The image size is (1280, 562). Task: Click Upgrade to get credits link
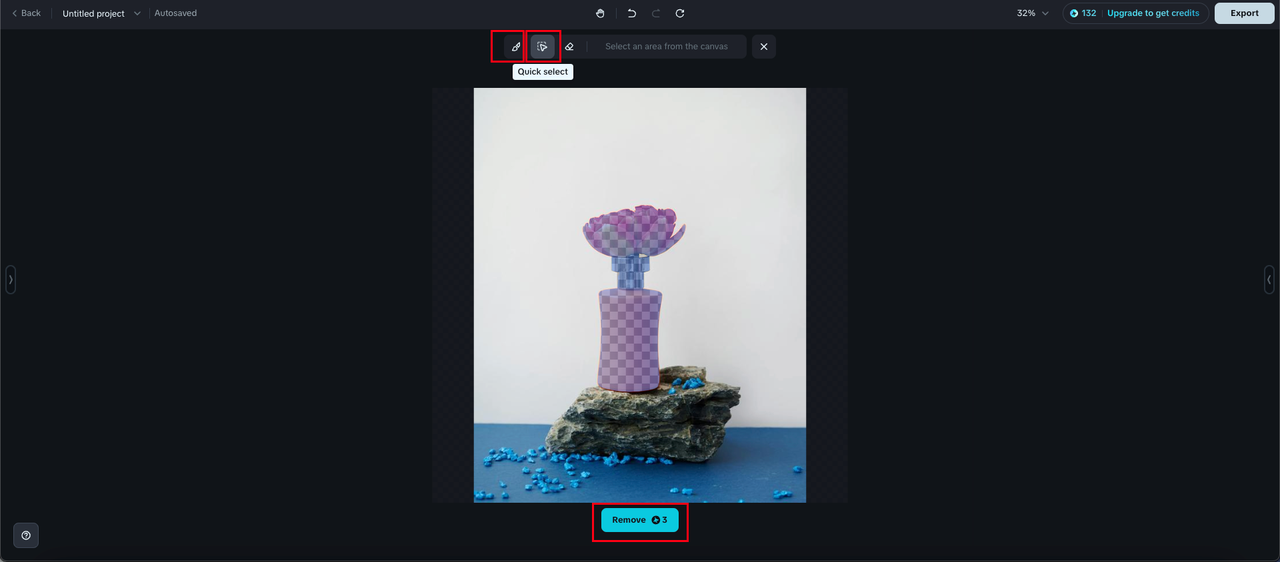tap(1153, 13)
